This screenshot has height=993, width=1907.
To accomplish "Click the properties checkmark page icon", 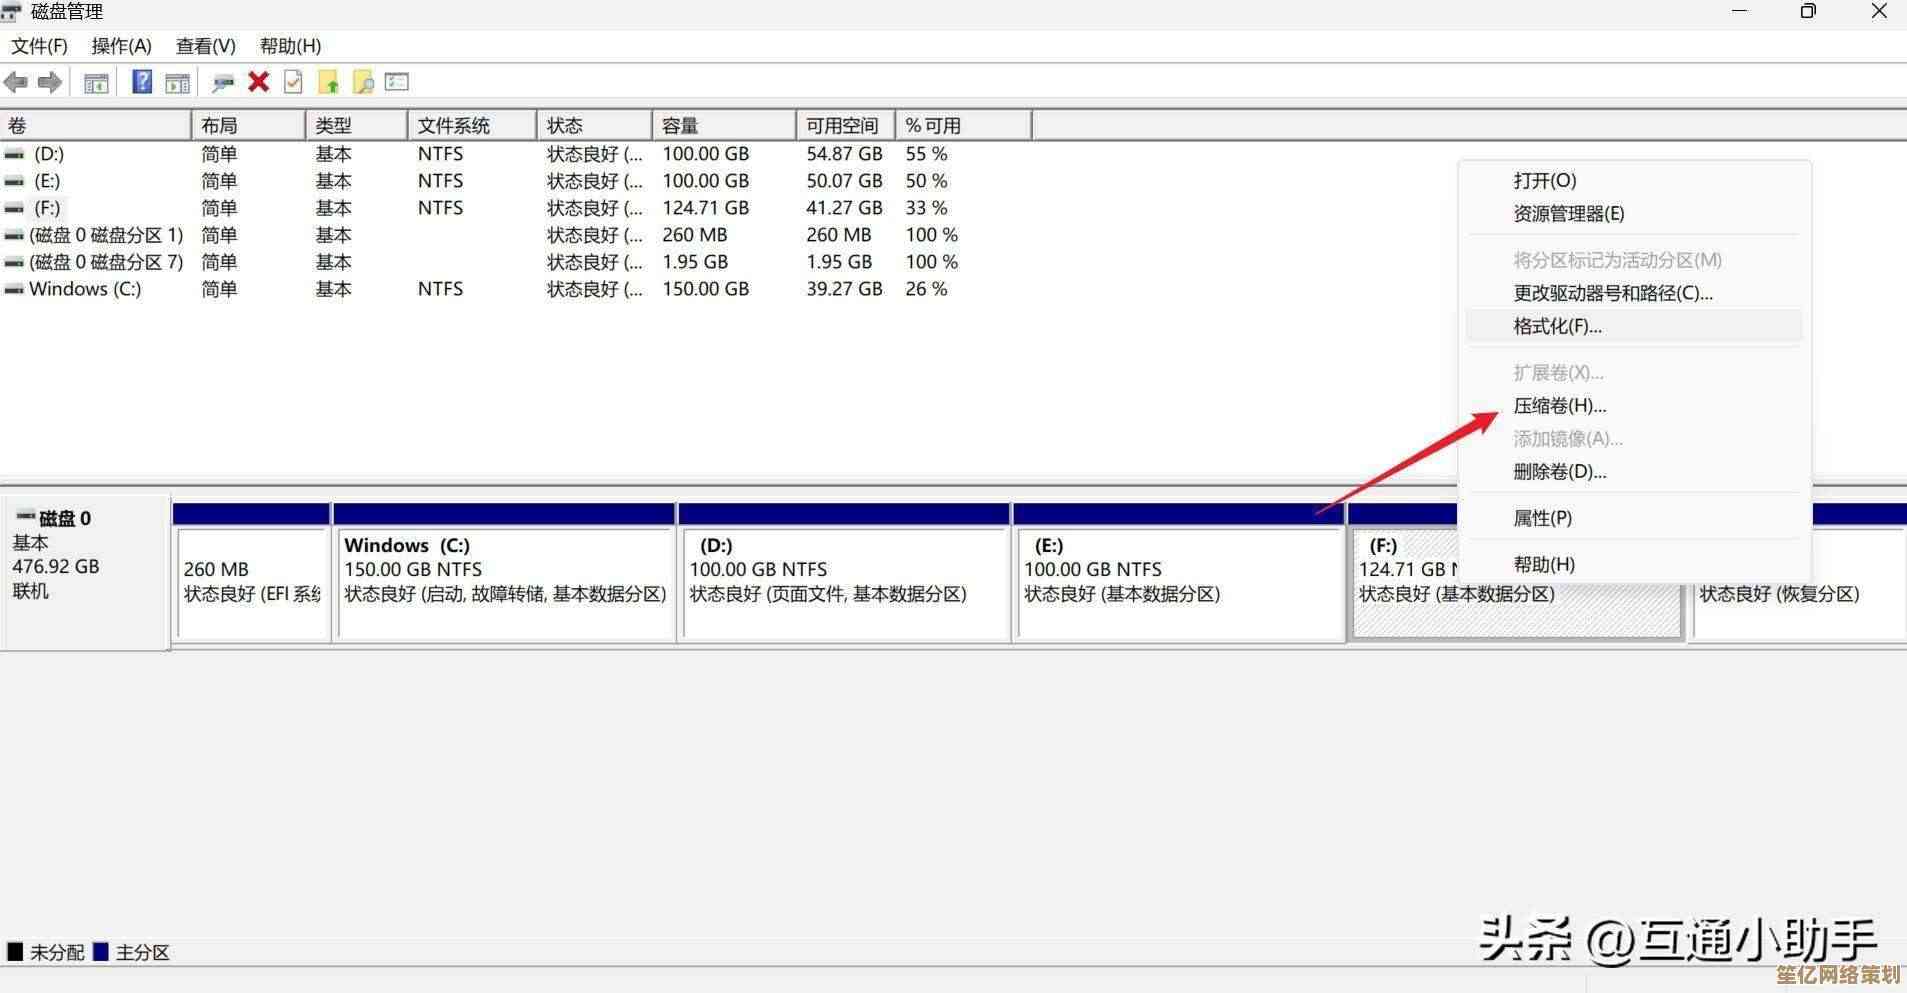I will pyautogui.click(x=293, y=82).
